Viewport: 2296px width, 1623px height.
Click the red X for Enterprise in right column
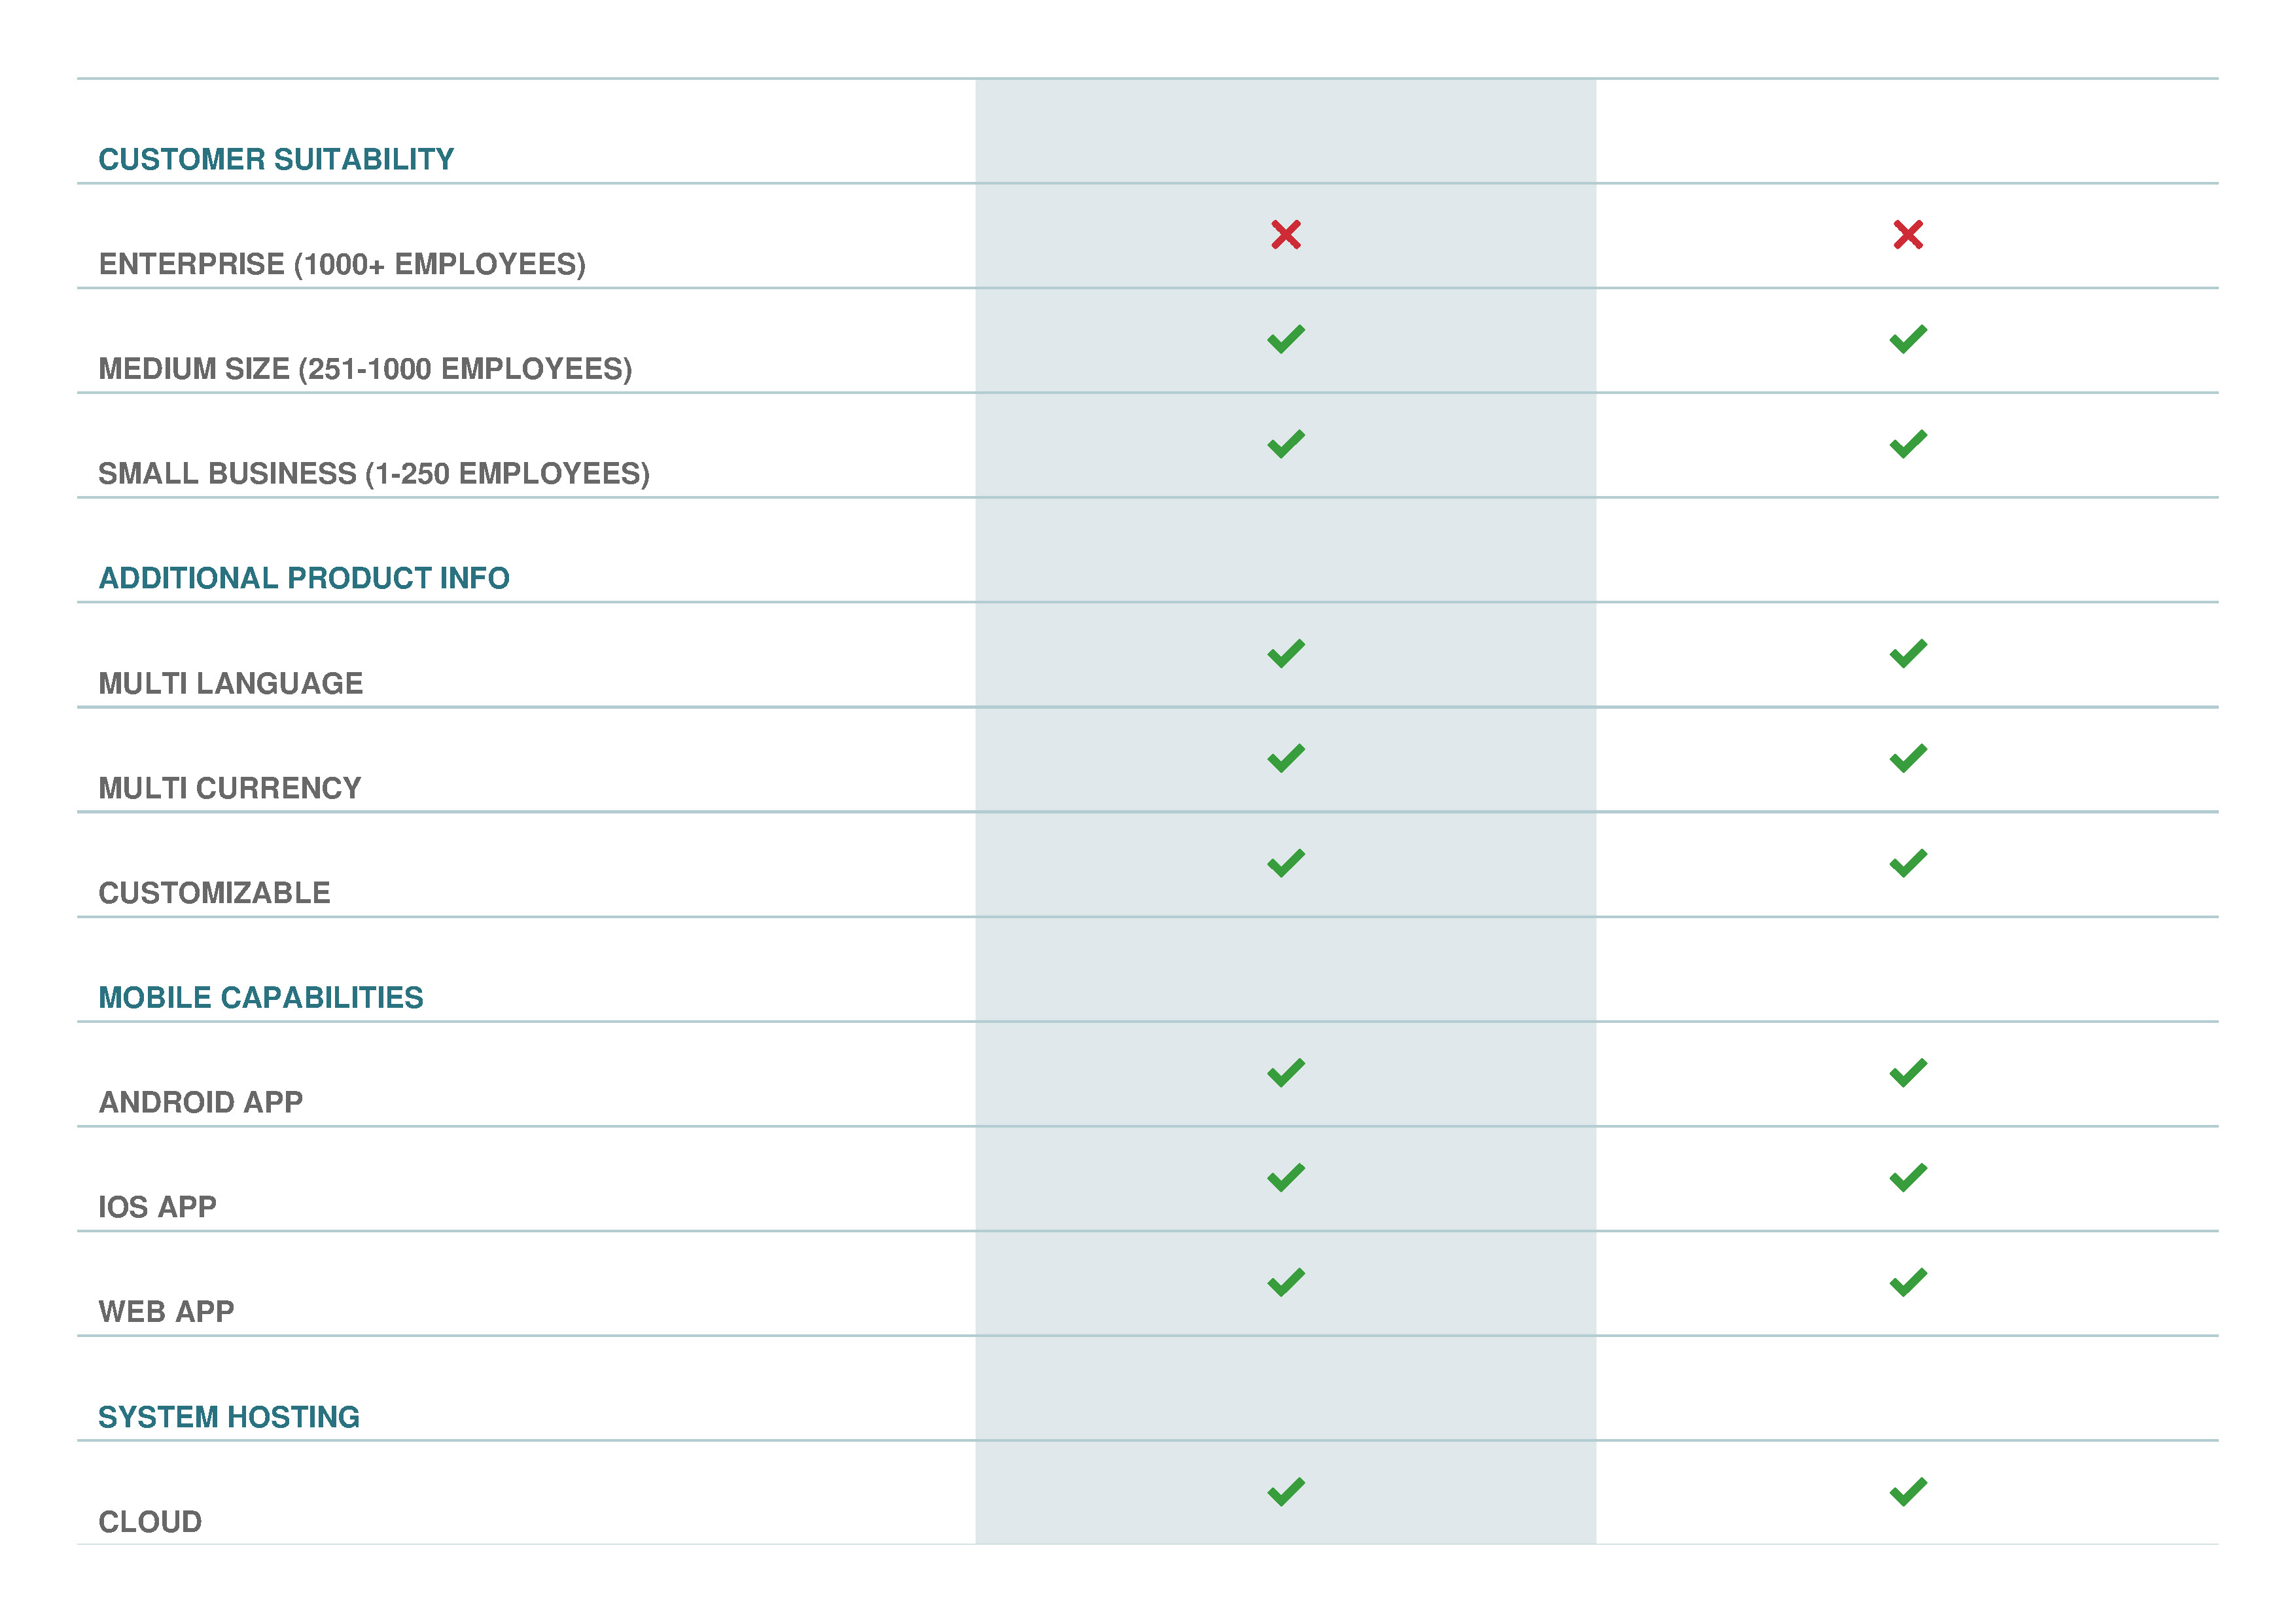pyautogui.click(x=1907, y=235)
